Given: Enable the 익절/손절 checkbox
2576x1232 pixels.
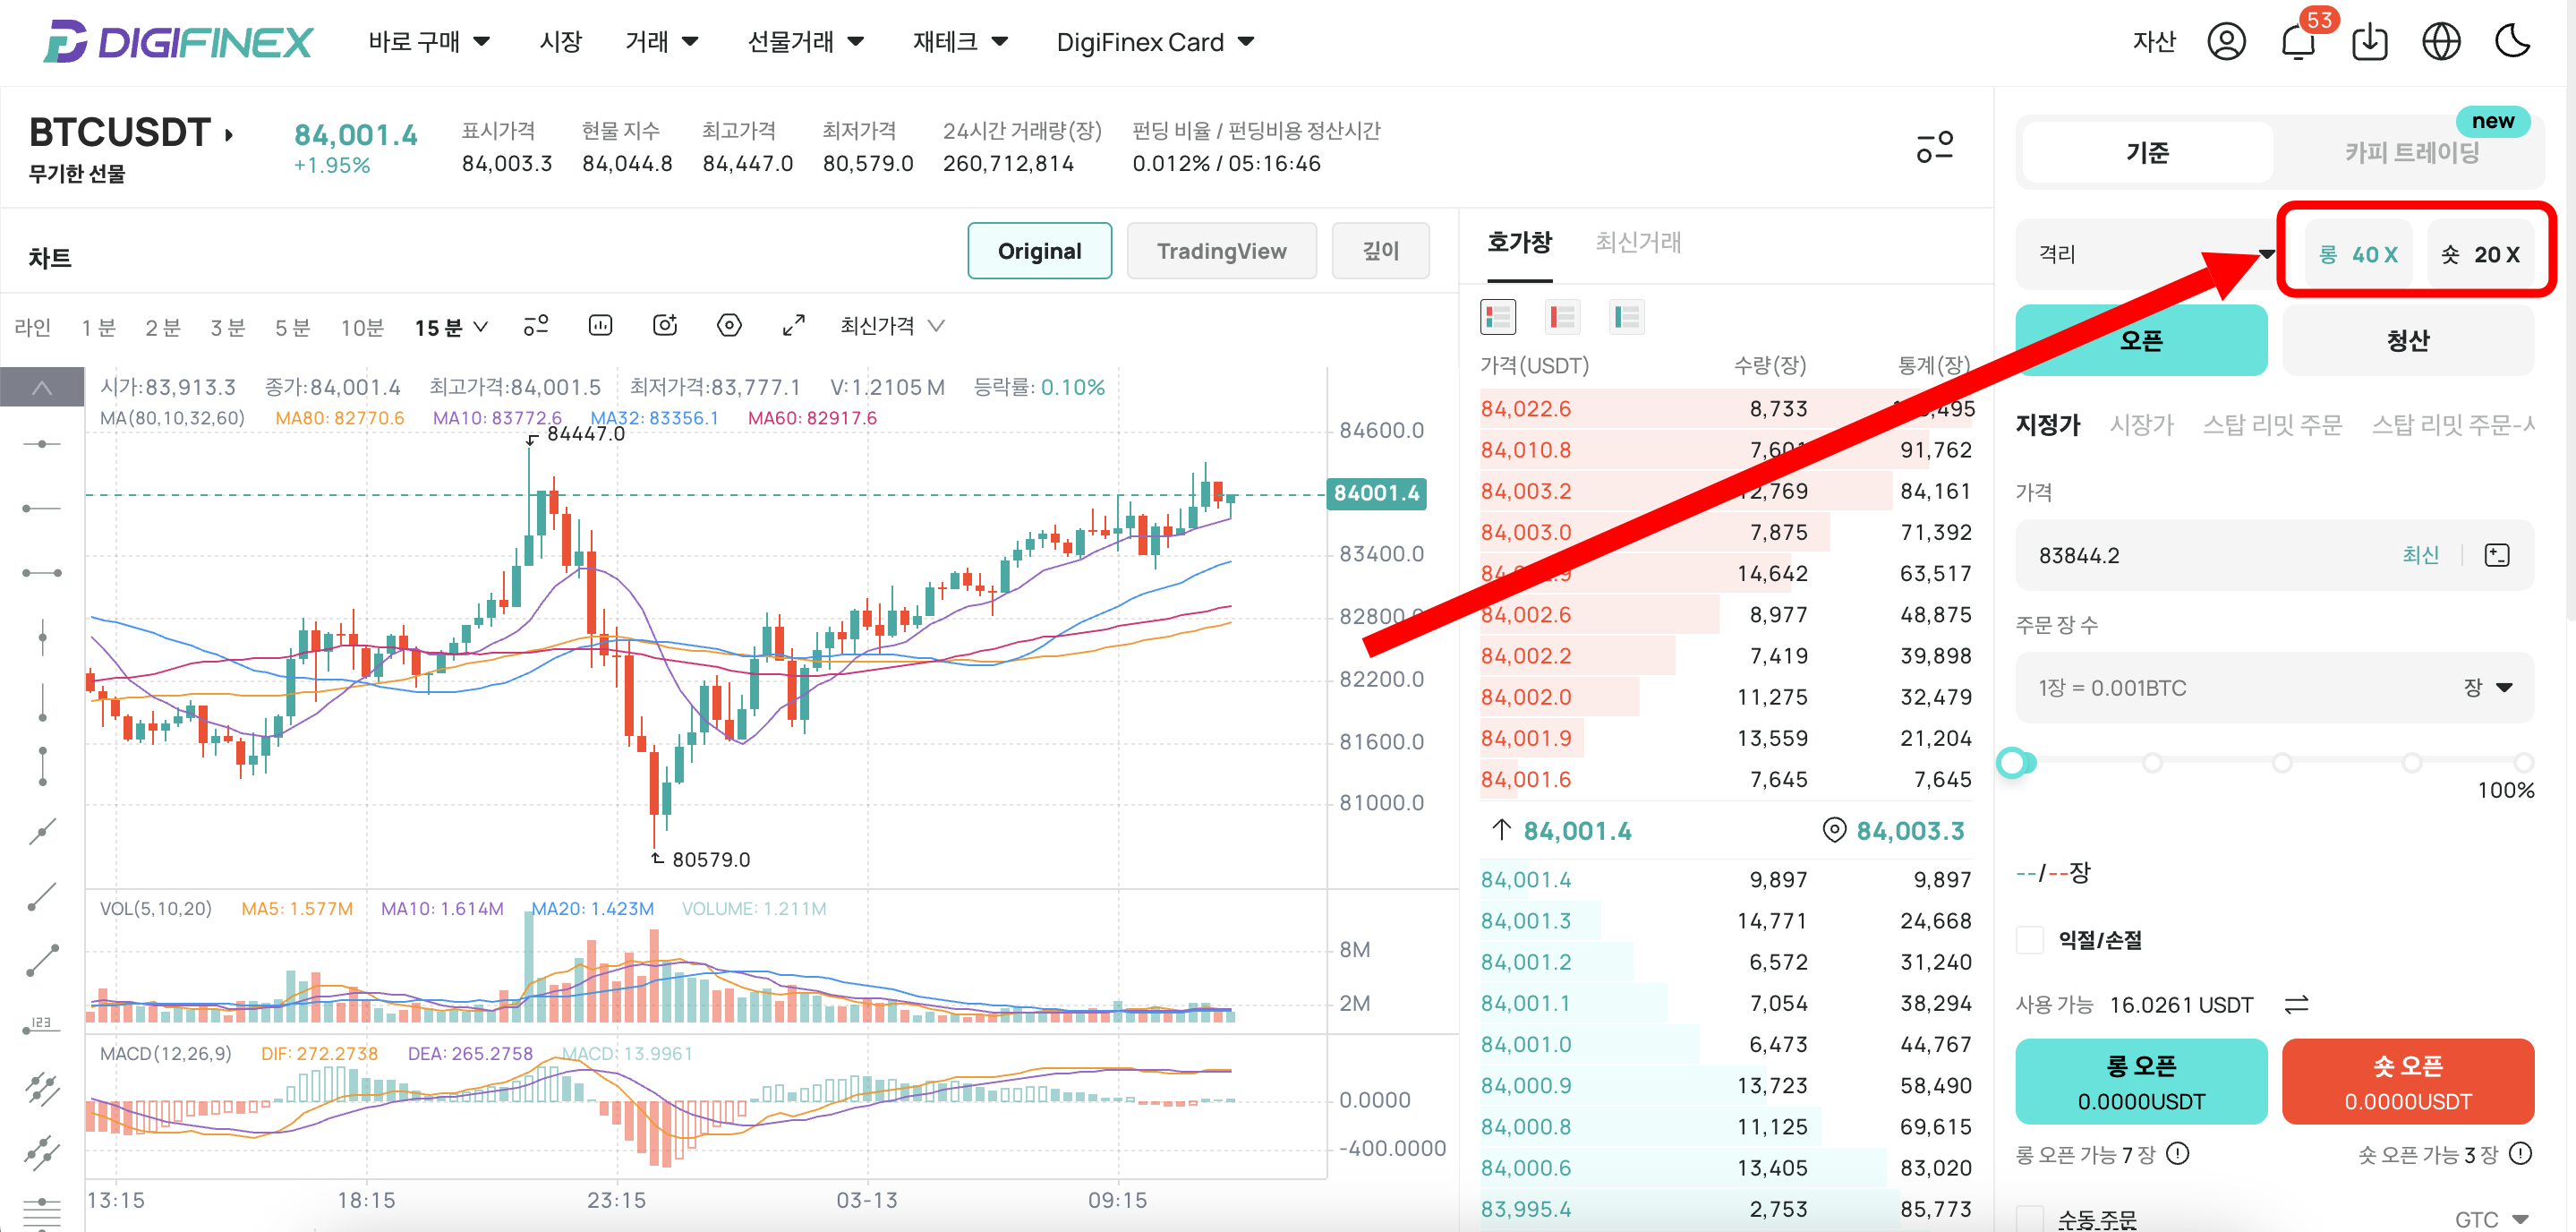Looking at the screenshot, I should coord(2030,939).
